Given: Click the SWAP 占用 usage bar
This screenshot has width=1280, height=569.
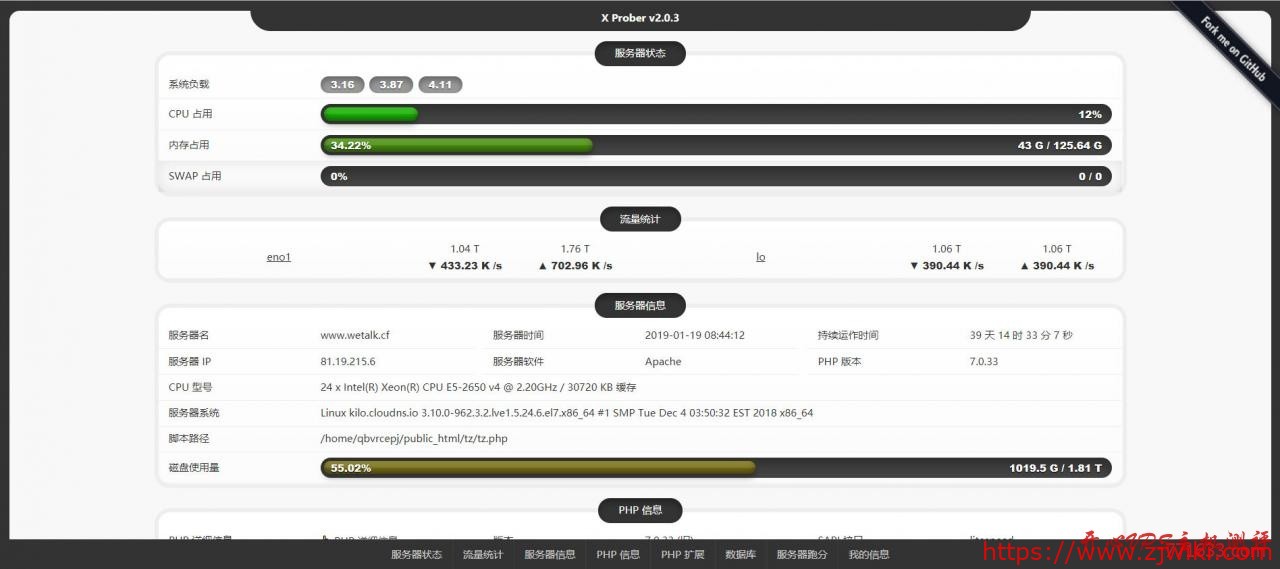Looking at the screenshot, I should click(715, 176).
